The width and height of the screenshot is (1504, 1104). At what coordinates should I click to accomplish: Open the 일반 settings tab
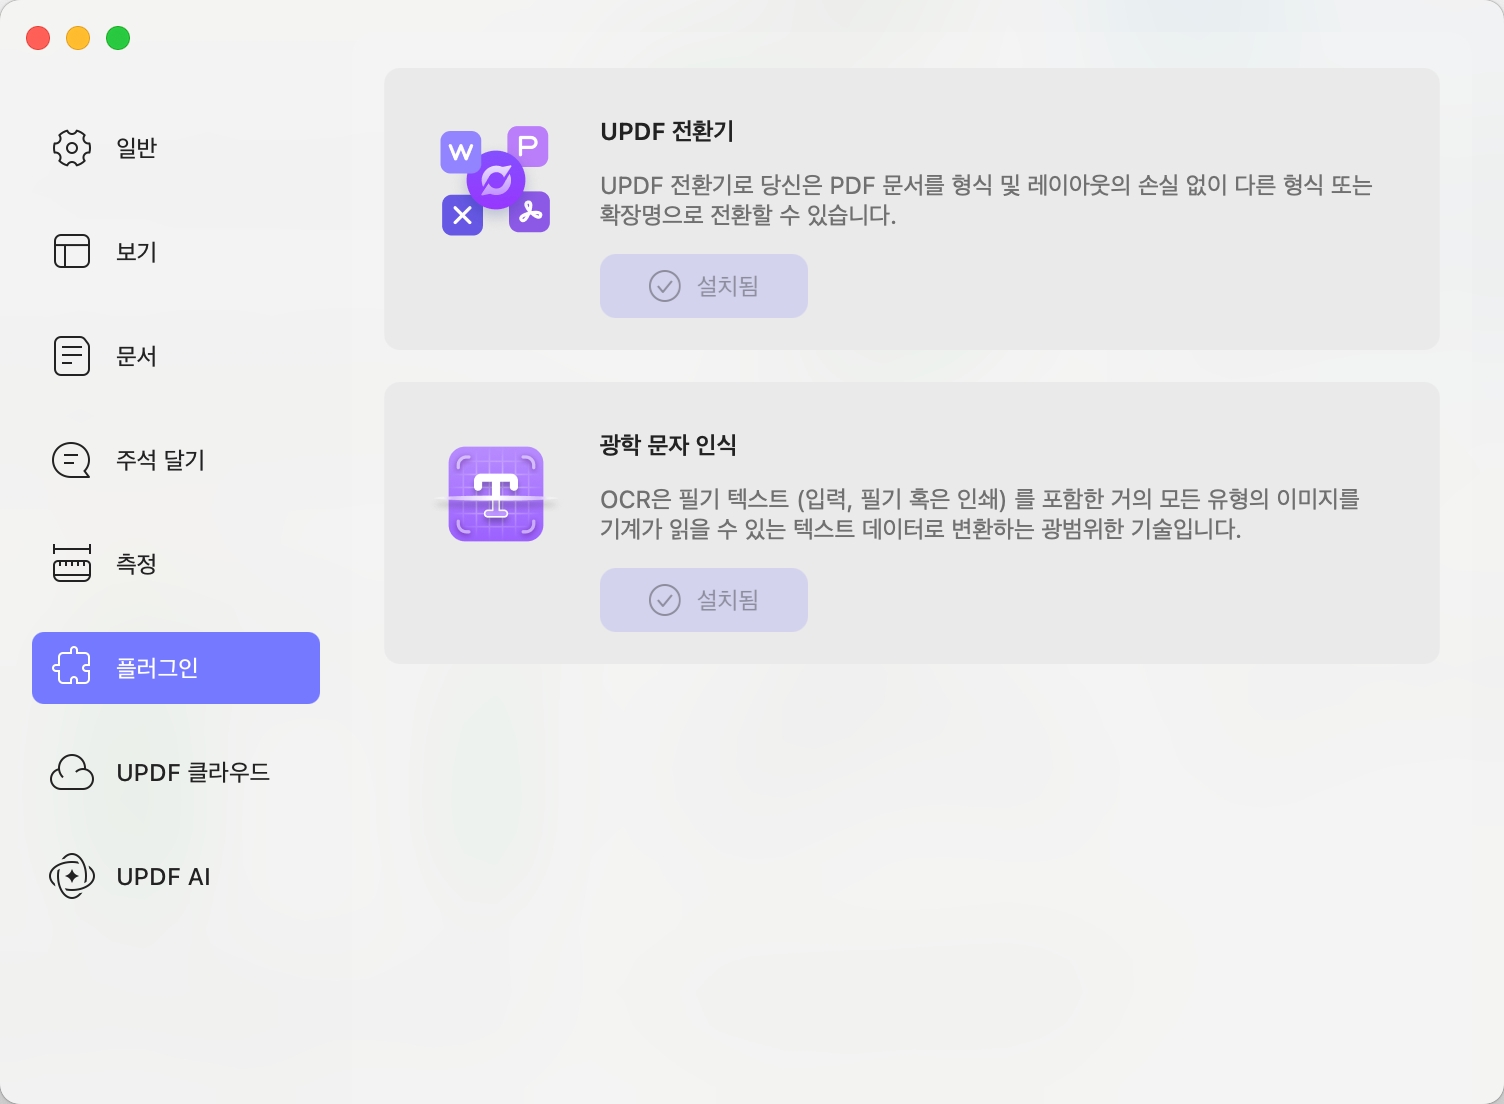176,148
